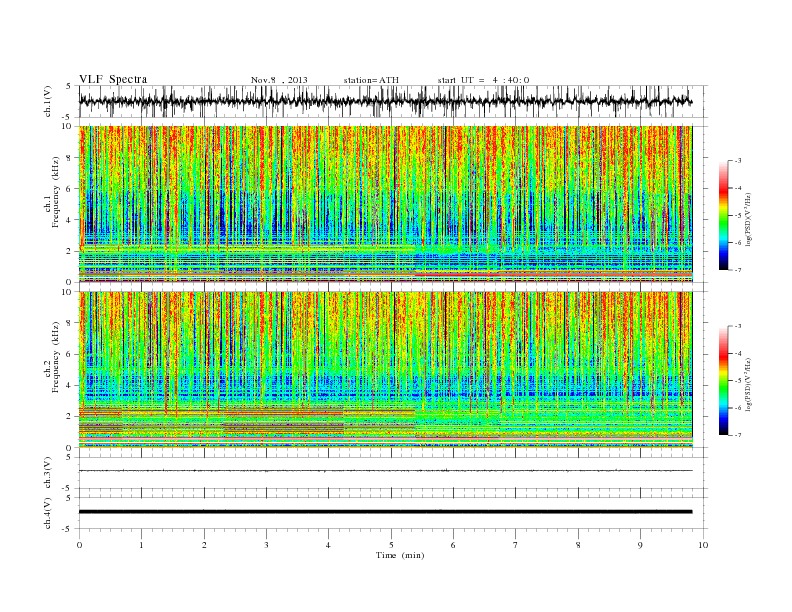The width and height of the screenshot is (792, 612).
Task: Click the ch.1 spectrogram color scale bar
Action: point(723,215)
